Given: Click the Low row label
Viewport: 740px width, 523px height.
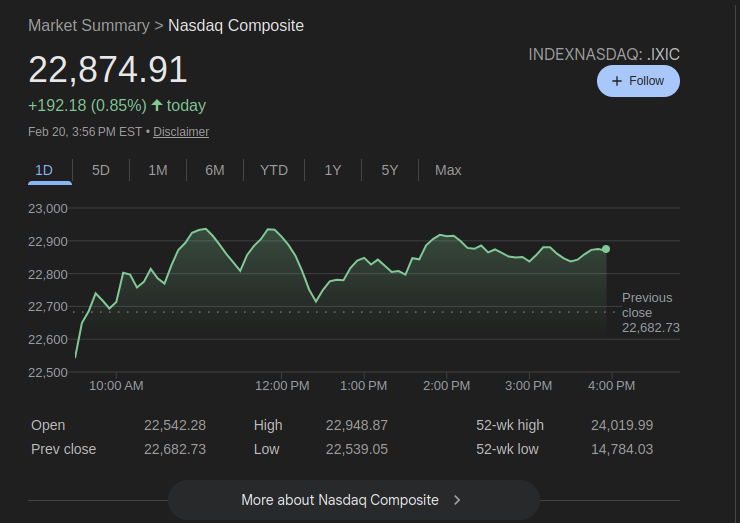Looking at the screenshot, I should click(x=267, y=449).
